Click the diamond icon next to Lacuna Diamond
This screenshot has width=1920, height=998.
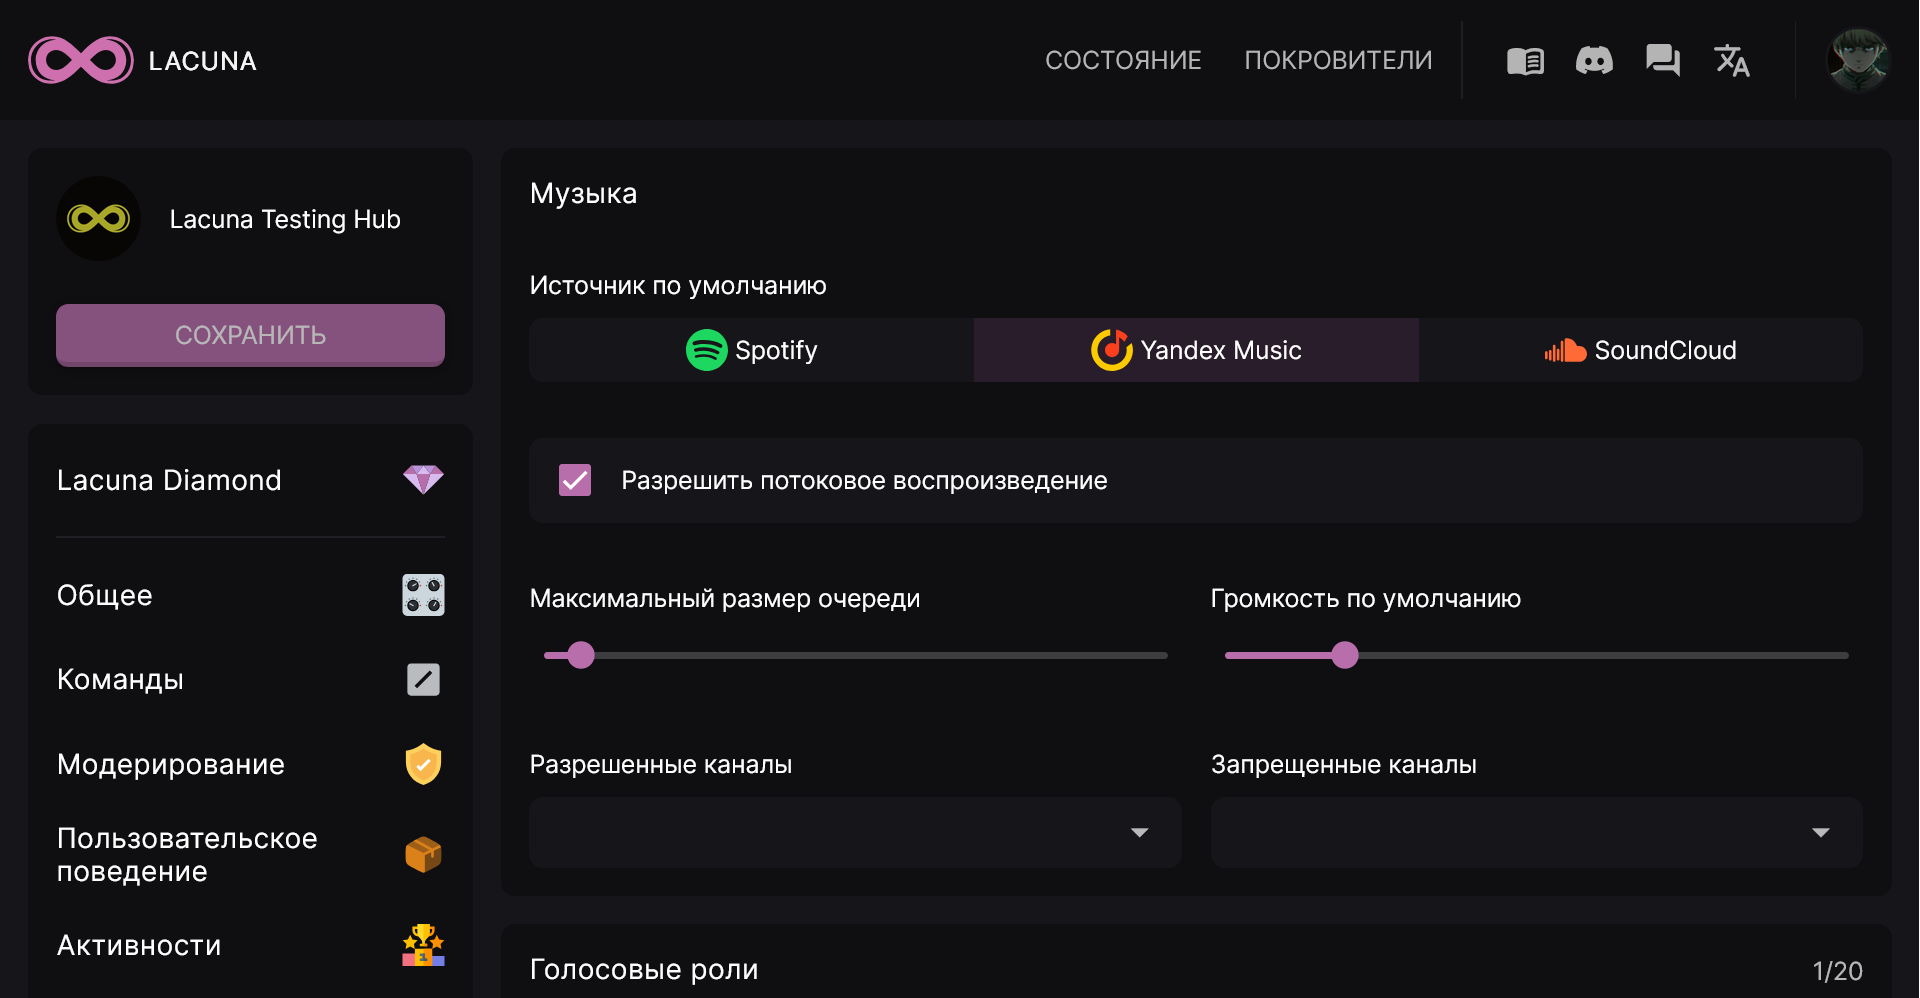(423, 479)
